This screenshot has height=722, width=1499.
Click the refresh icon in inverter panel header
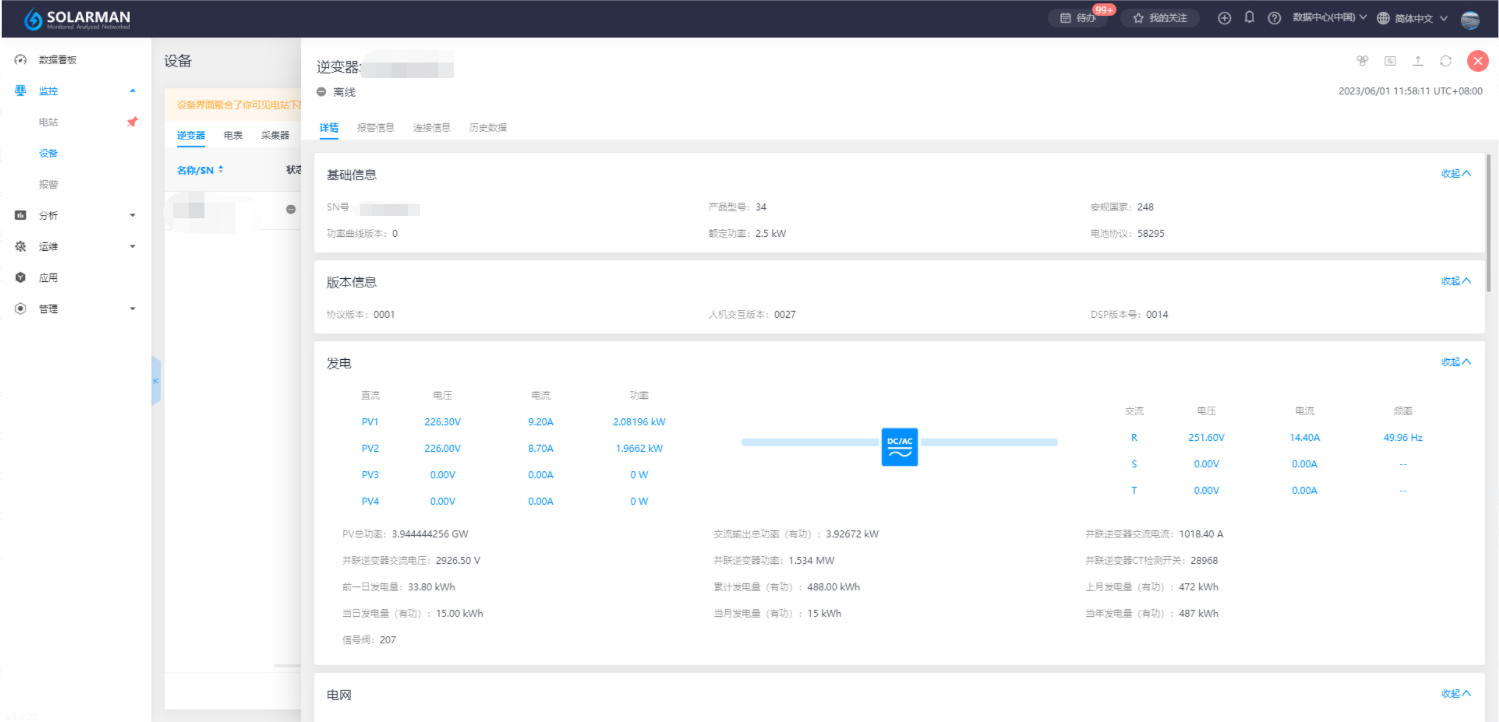[1445, 61]
